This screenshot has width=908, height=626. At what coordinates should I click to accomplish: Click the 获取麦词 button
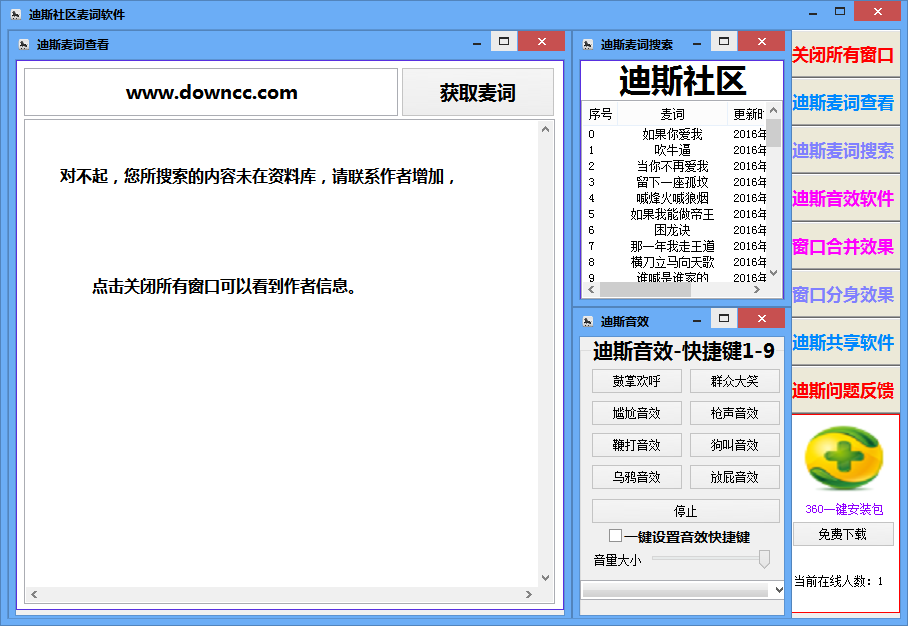tap(477, 92)
